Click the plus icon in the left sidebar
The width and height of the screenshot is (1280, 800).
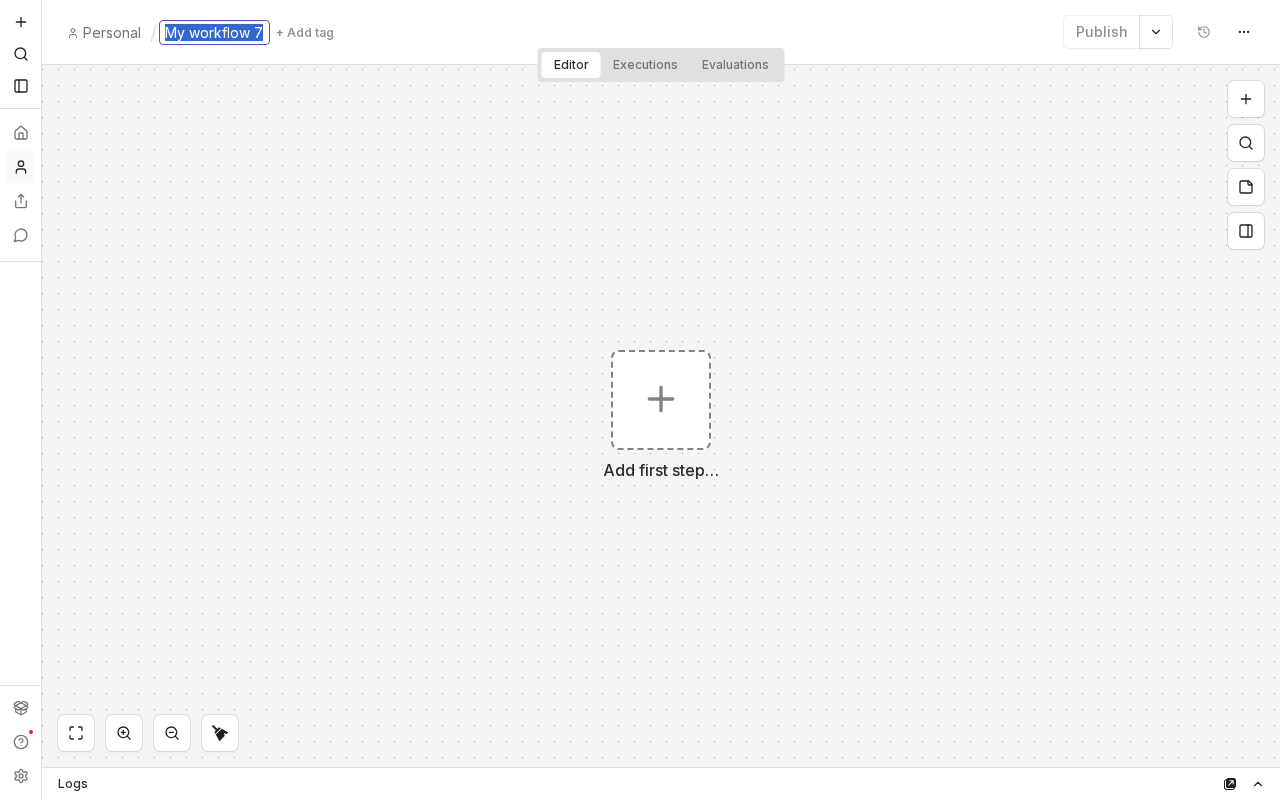(20, 22)
